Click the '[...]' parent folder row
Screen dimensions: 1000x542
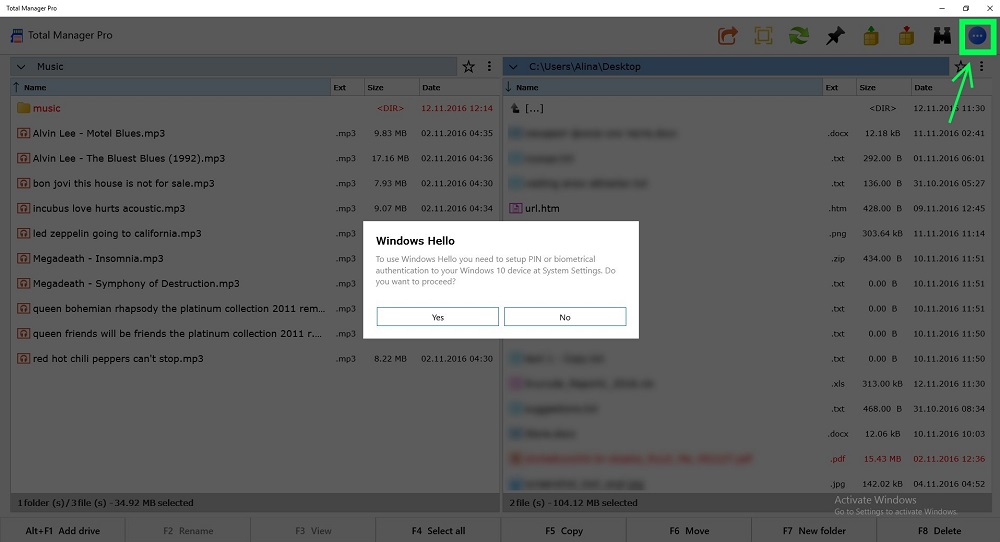pyautogui.click(x=746, y=108)
